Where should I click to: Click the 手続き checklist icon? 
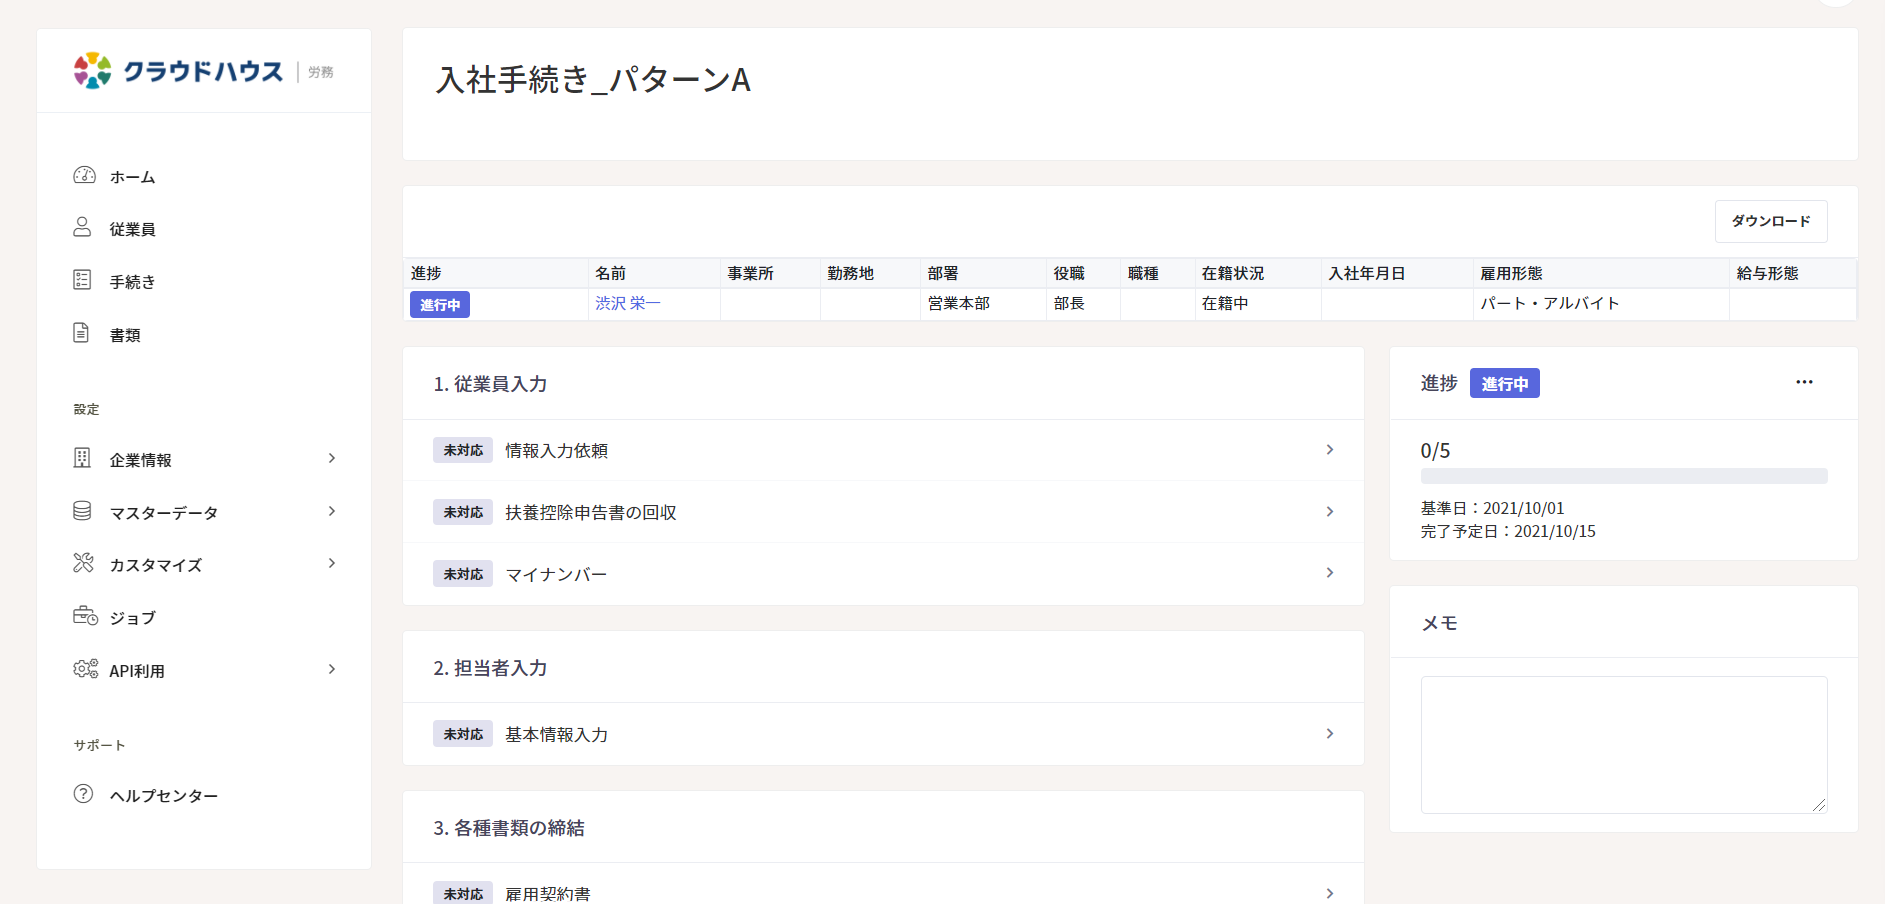coord(82,280)
